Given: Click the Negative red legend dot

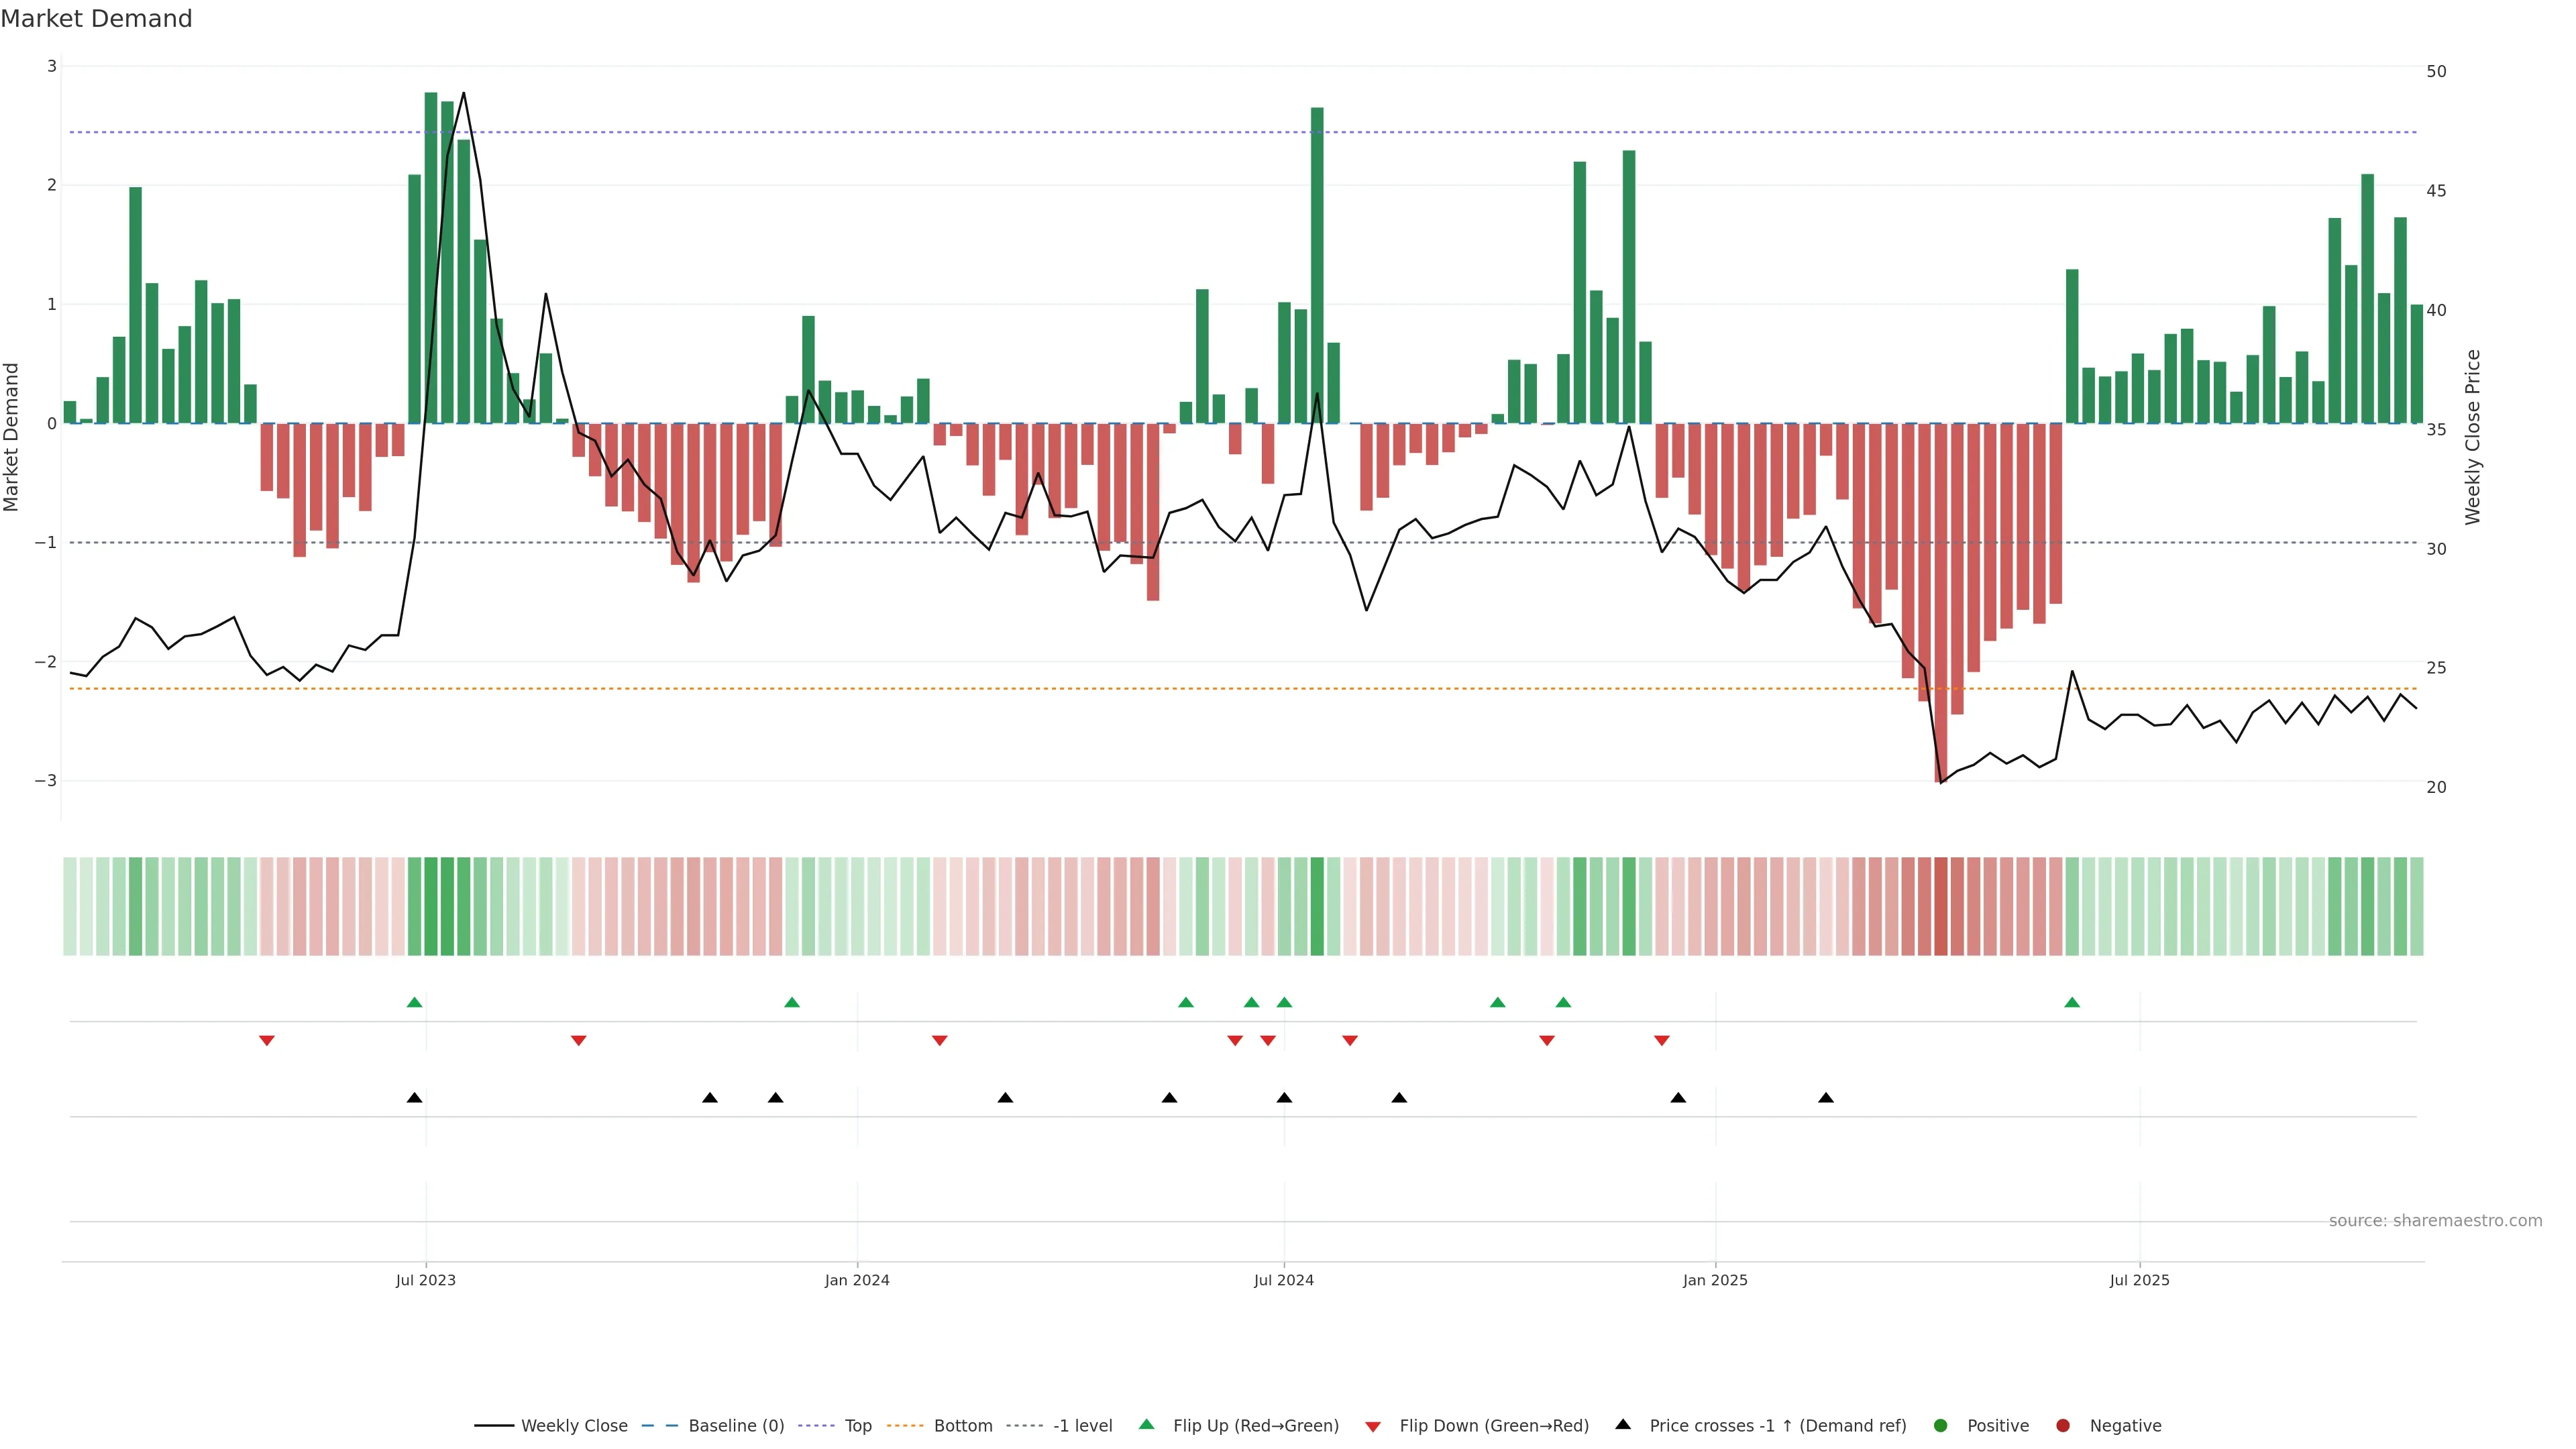Looking at the screenshot, I should pyautogui.click(x=2063, y=1426).
